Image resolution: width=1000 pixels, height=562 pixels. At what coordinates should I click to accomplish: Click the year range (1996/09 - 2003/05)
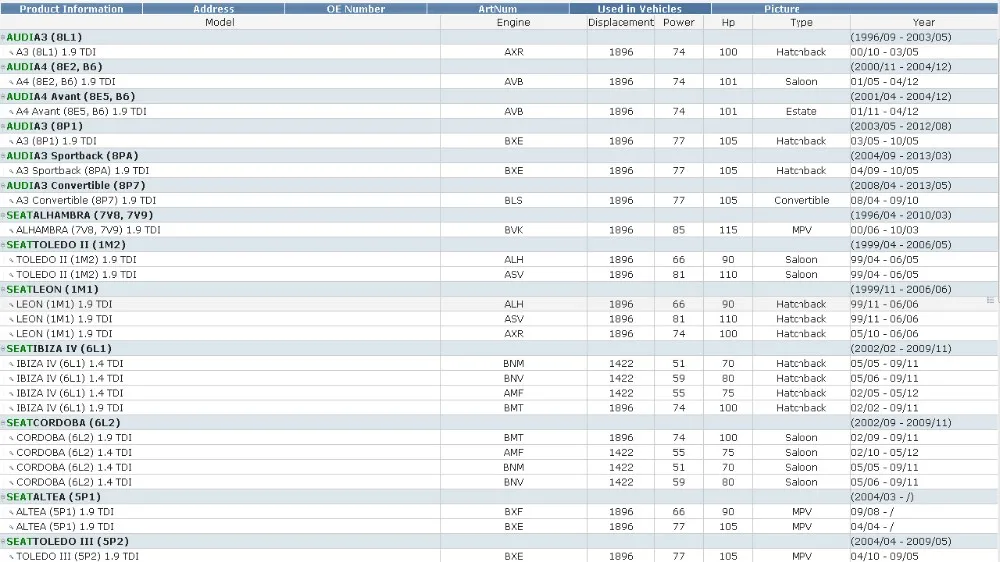click(901, 37)
